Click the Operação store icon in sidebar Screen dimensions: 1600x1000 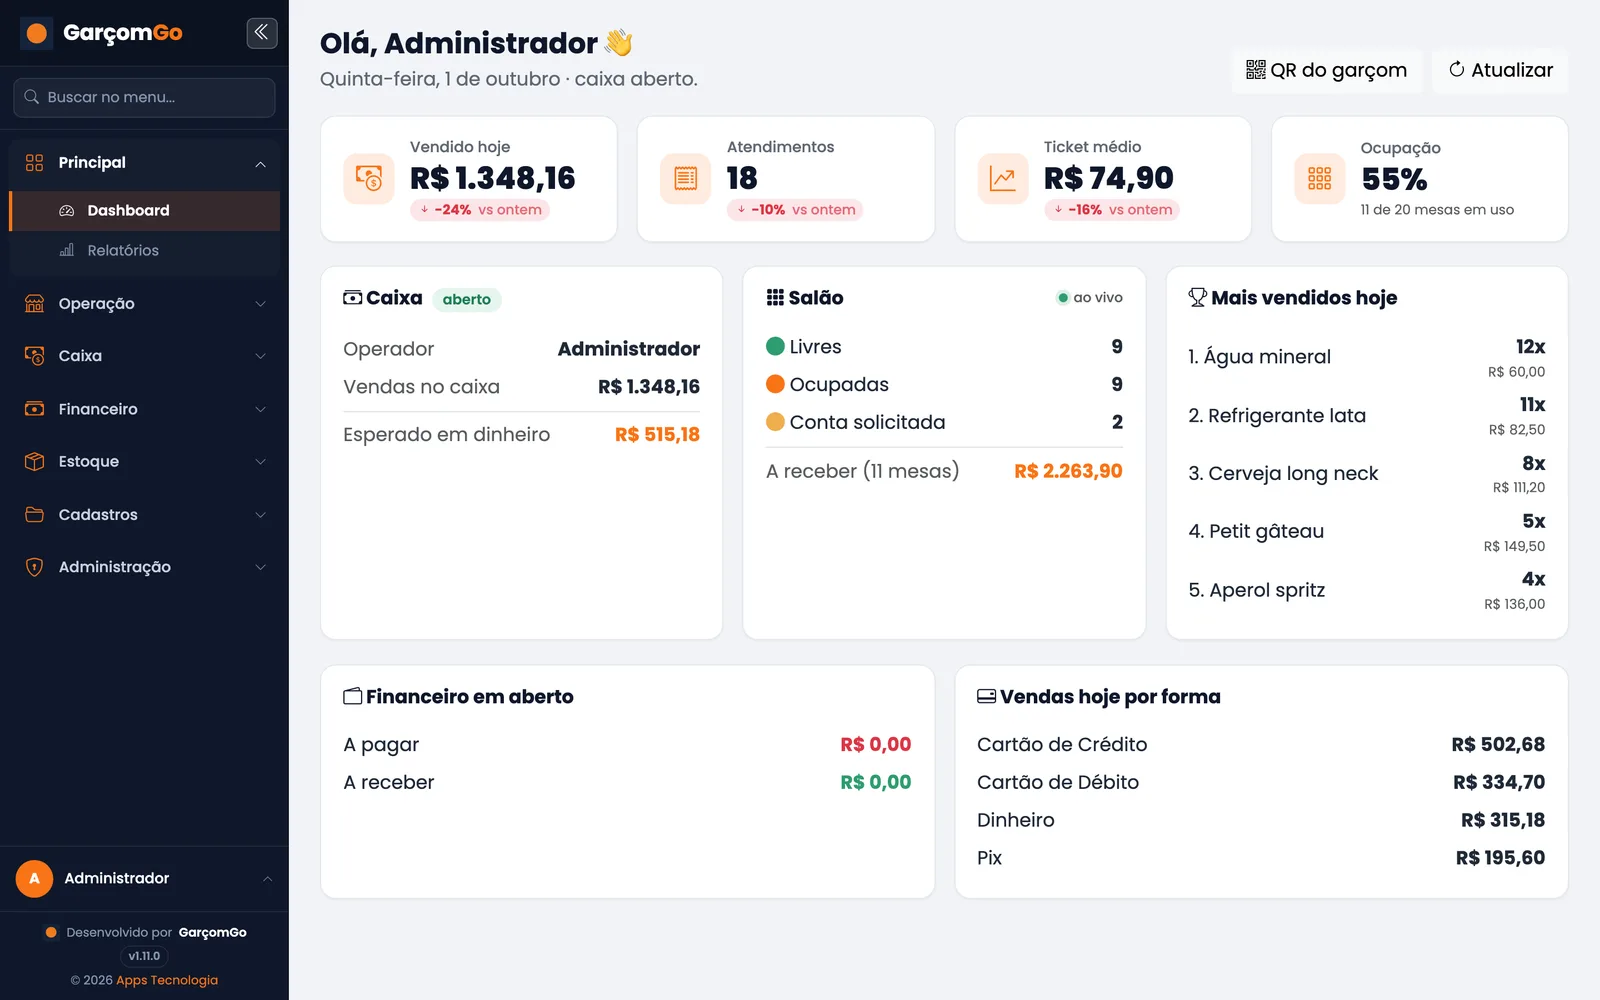[35, 304]
